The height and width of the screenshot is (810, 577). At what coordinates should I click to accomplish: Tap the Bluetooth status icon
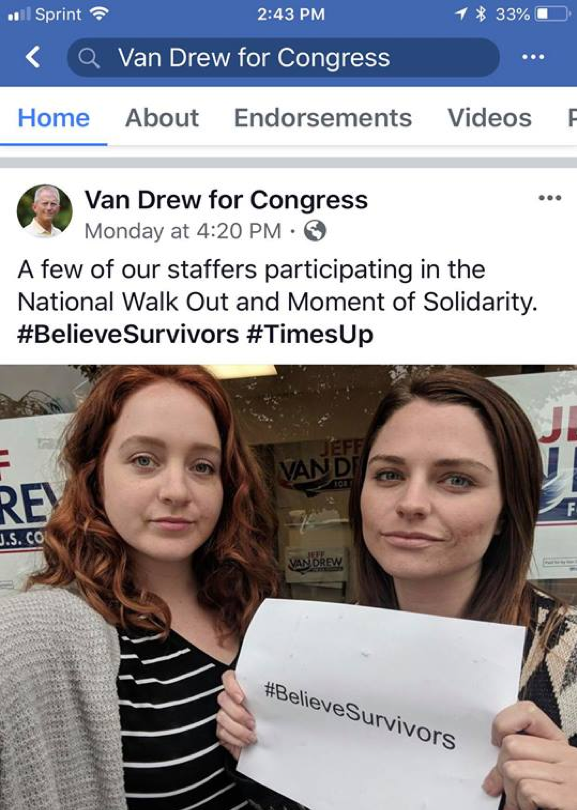click(x=481, y=14)
